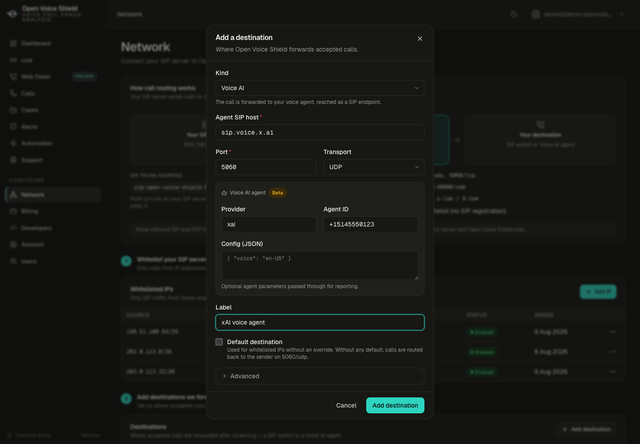
Task: Select Network in the sidebar
Action: coord(53,195)
